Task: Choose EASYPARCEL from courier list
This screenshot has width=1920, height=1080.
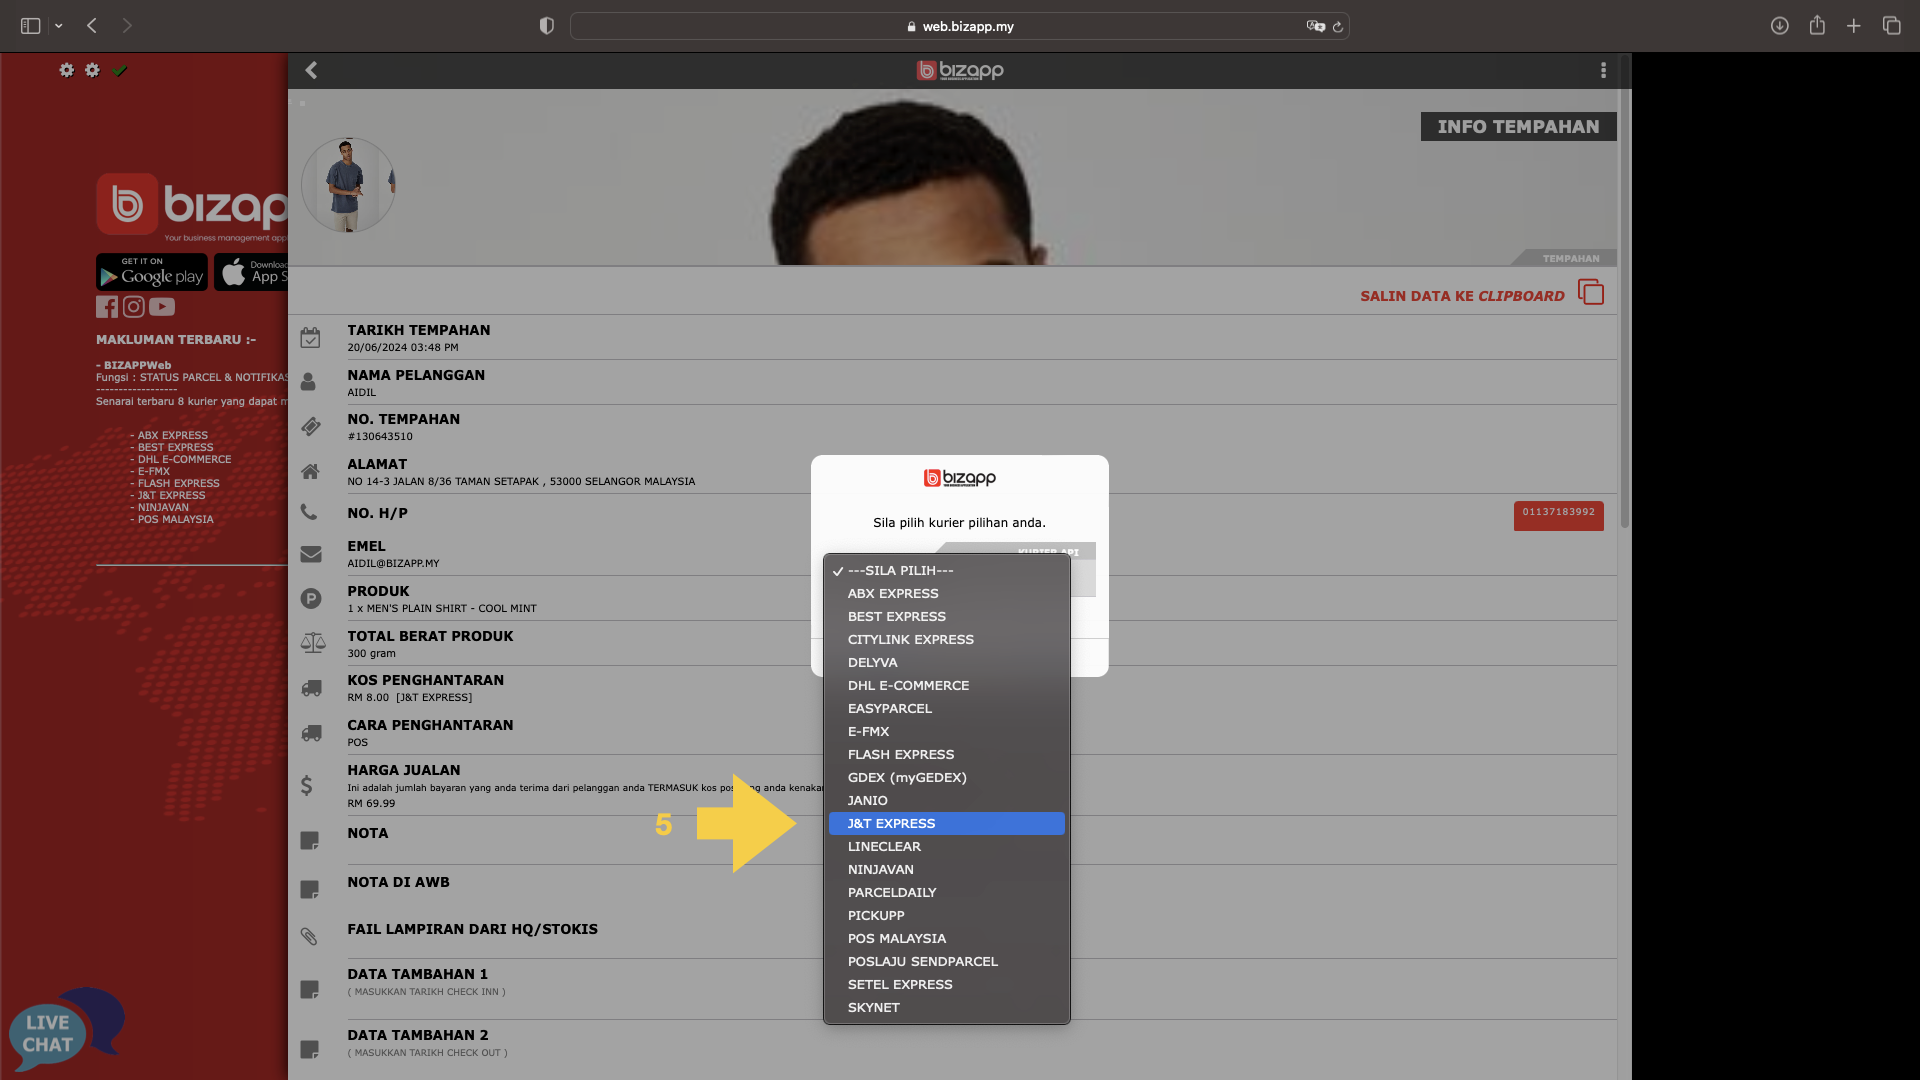Action: click(947, 708)
